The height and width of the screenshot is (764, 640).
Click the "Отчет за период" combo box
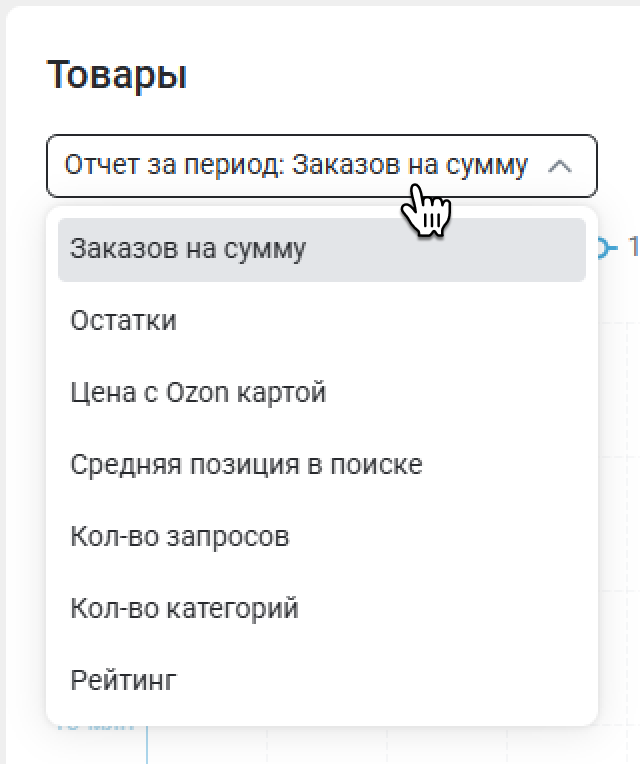coord(321,166)
